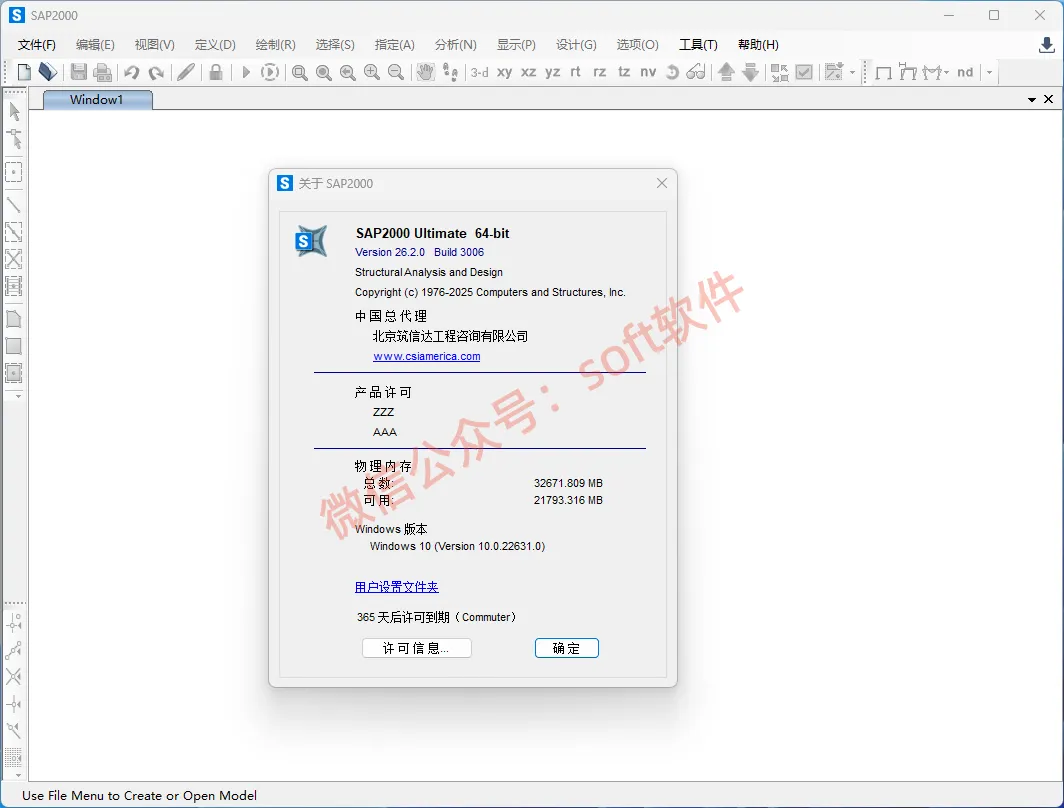
Task: Open the 用户设置文件夹 link
Action: [397, 587]
